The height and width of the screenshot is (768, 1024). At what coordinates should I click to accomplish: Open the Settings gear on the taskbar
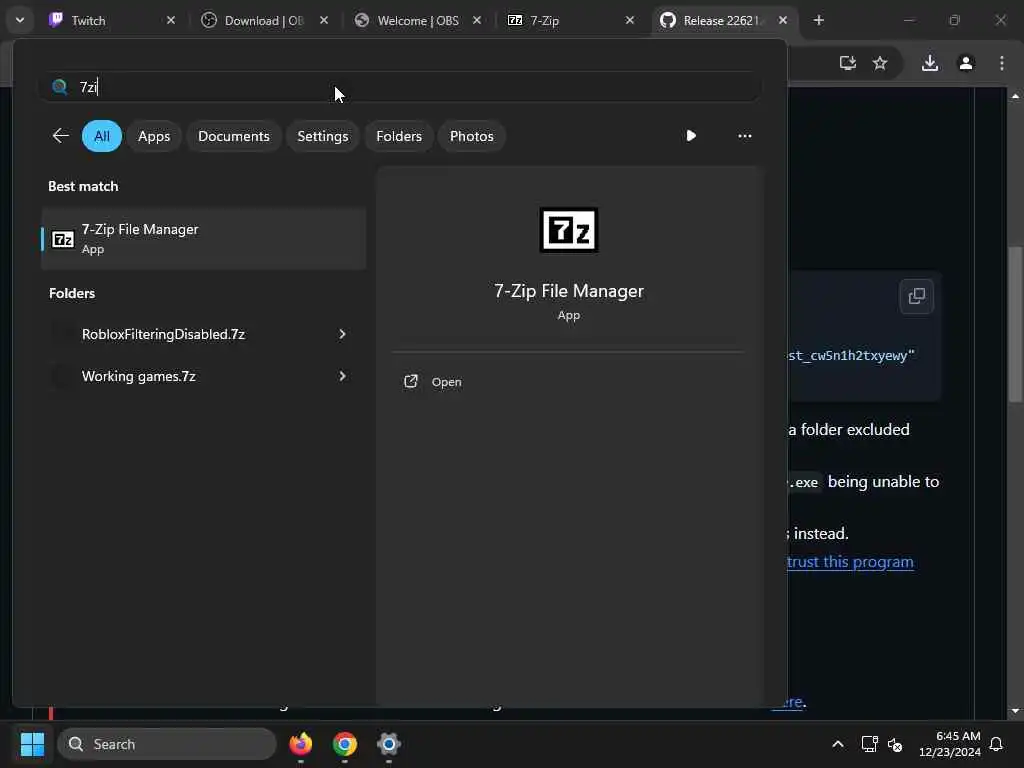389,744
